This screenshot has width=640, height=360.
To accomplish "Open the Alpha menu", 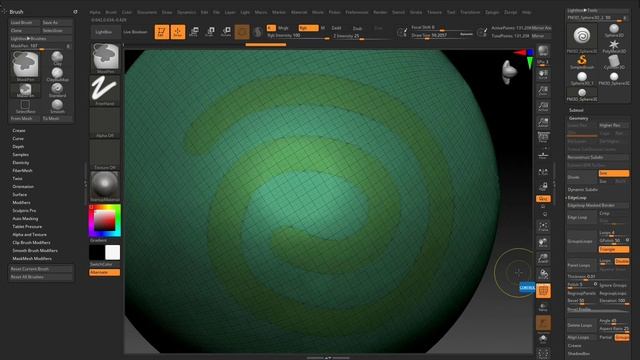I will pyautogui.click(x=95, y=12).
